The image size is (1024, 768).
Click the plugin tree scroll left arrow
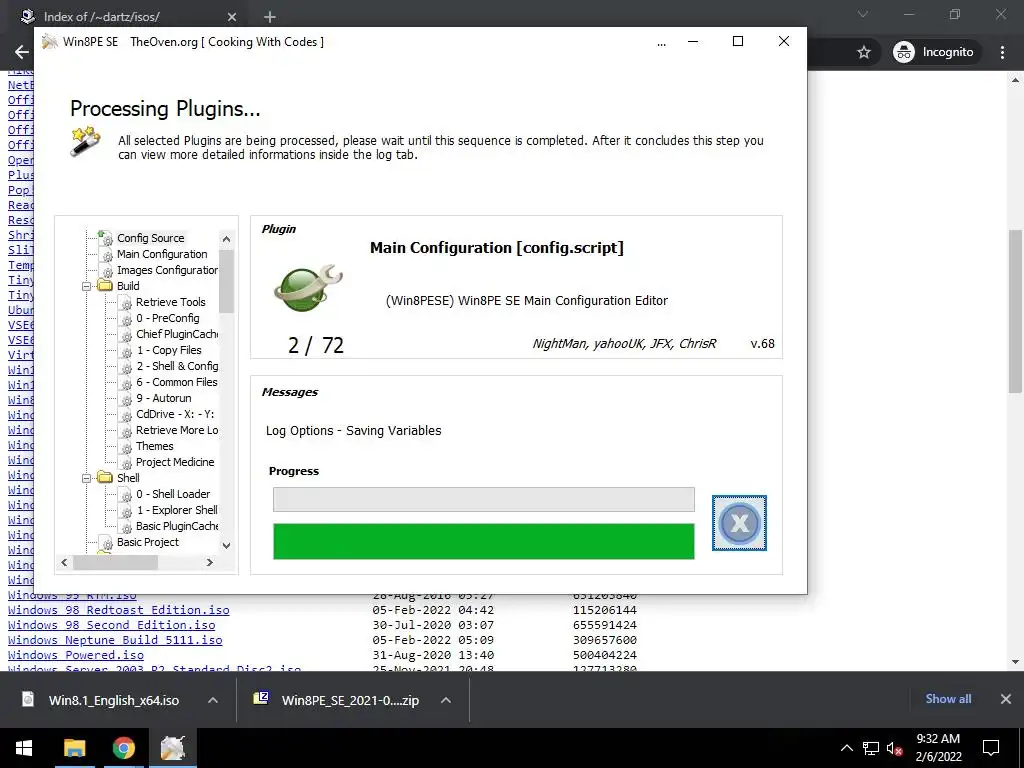(64, 562)
